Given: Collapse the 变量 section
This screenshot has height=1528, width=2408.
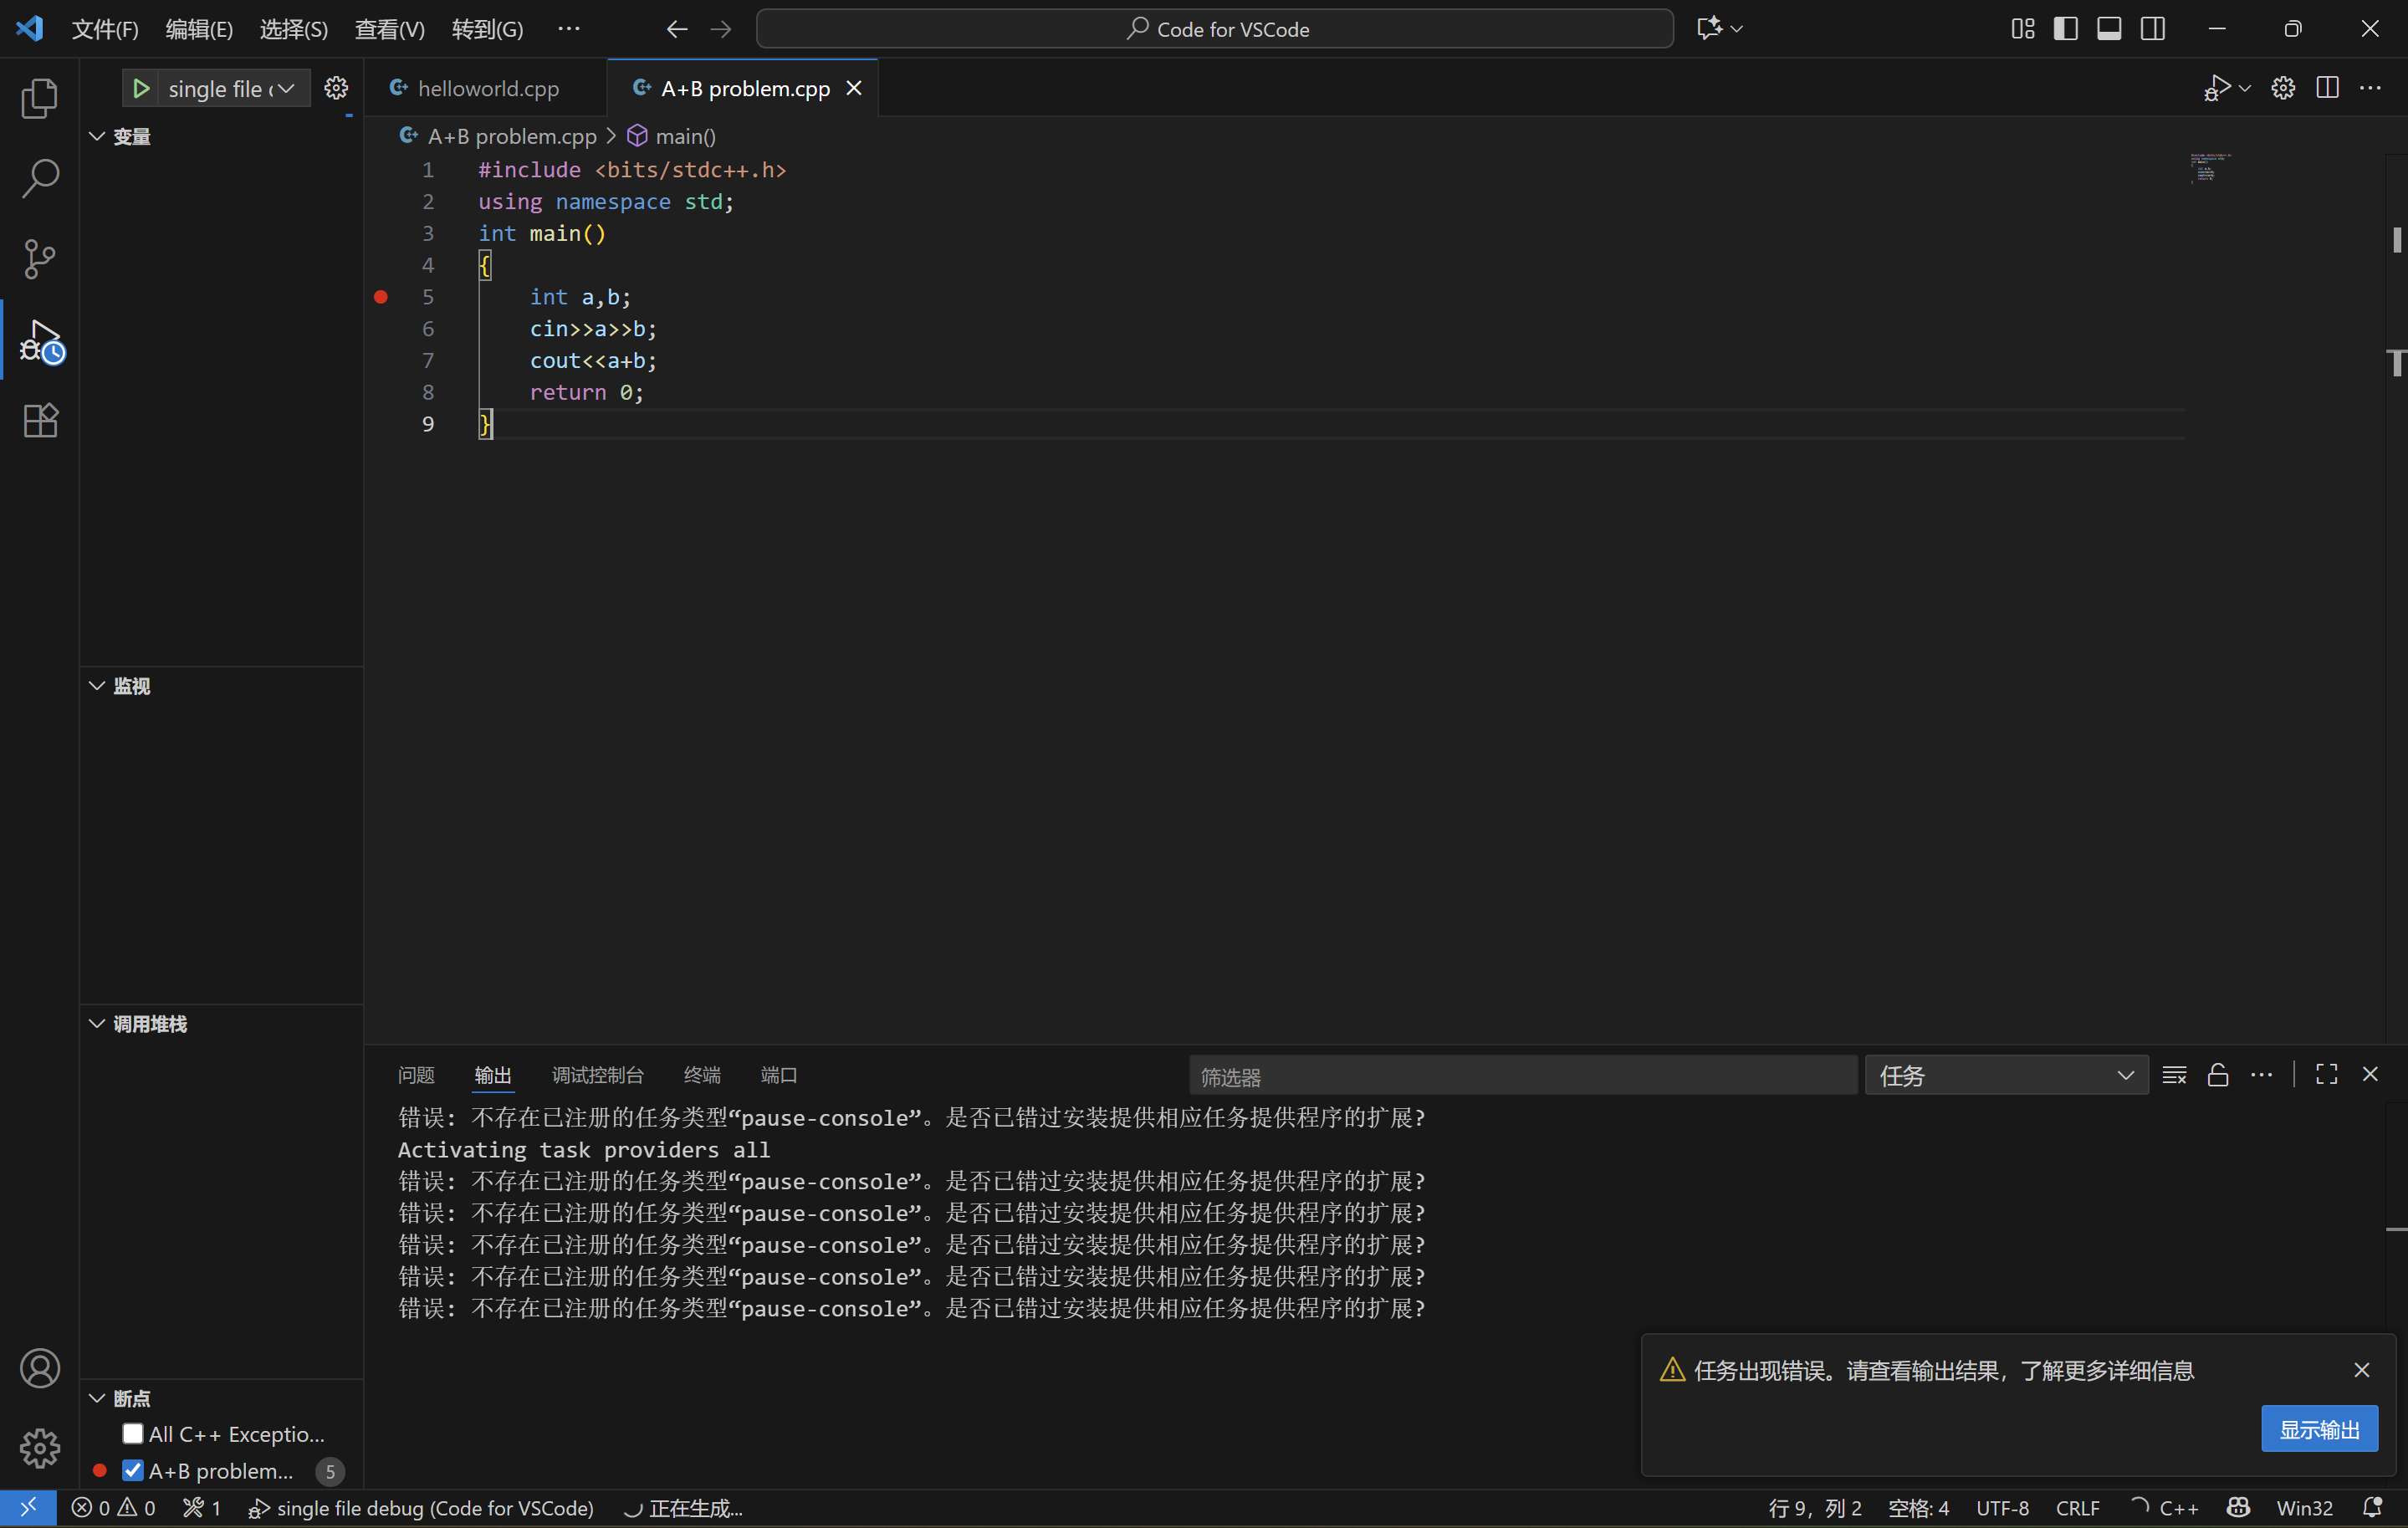Looking at the screenshot, I should pyautogui.click(x=97, y=136).
